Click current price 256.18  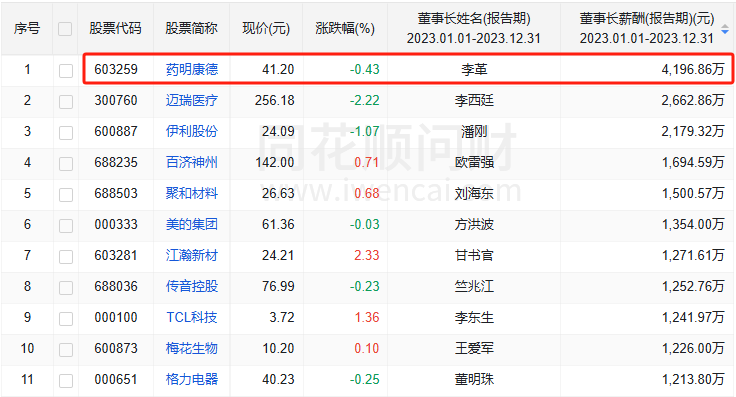[x=275, y=100]
